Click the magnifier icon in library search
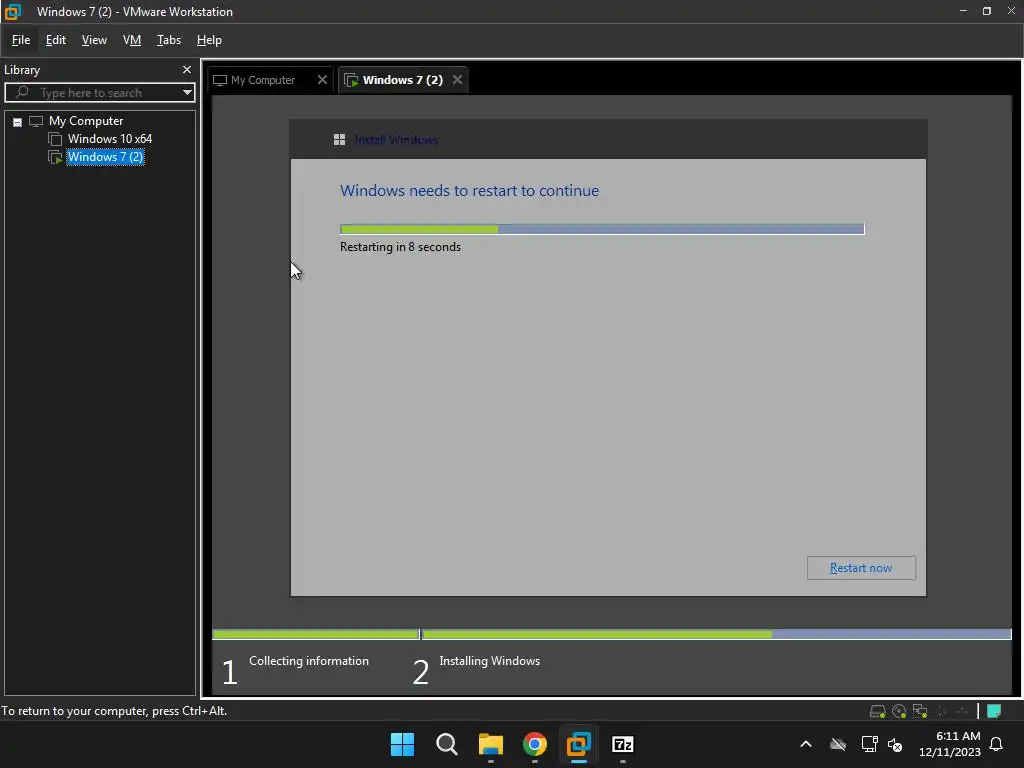Screen dimensions: 1024x768 tap(22, 92)
